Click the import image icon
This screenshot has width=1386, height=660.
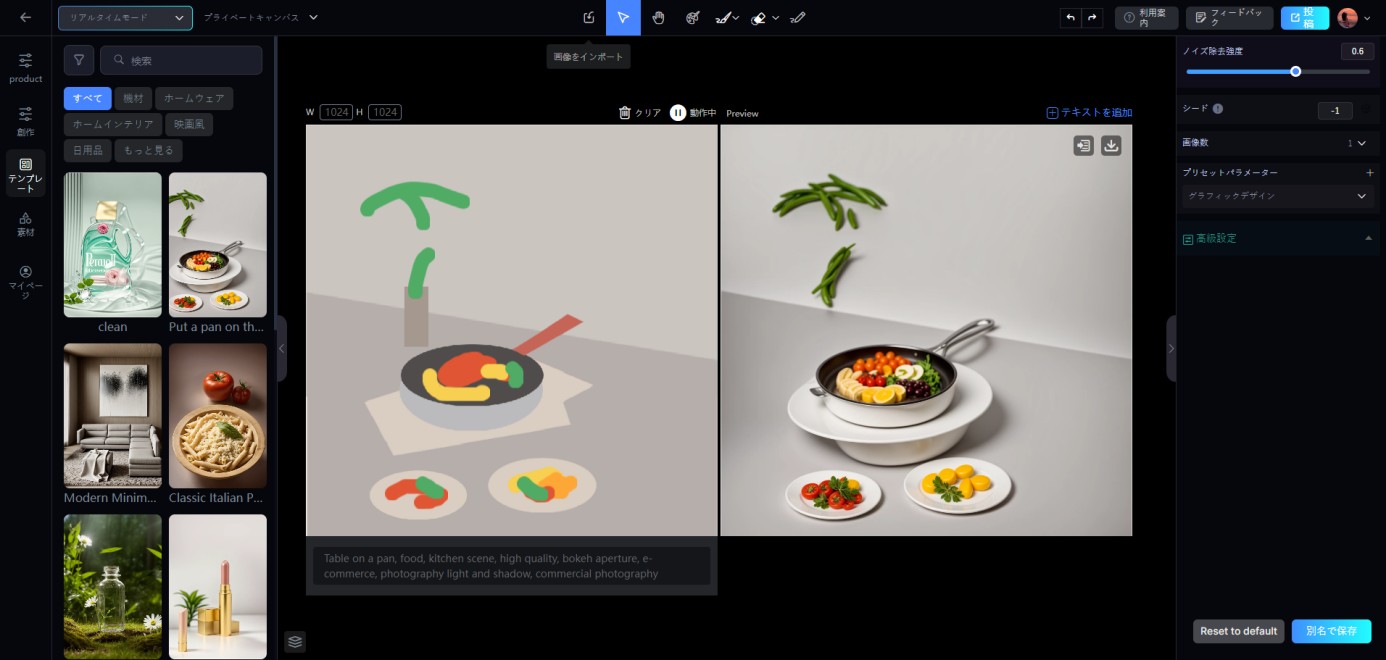pyautogui.click(x=589, y=18)
